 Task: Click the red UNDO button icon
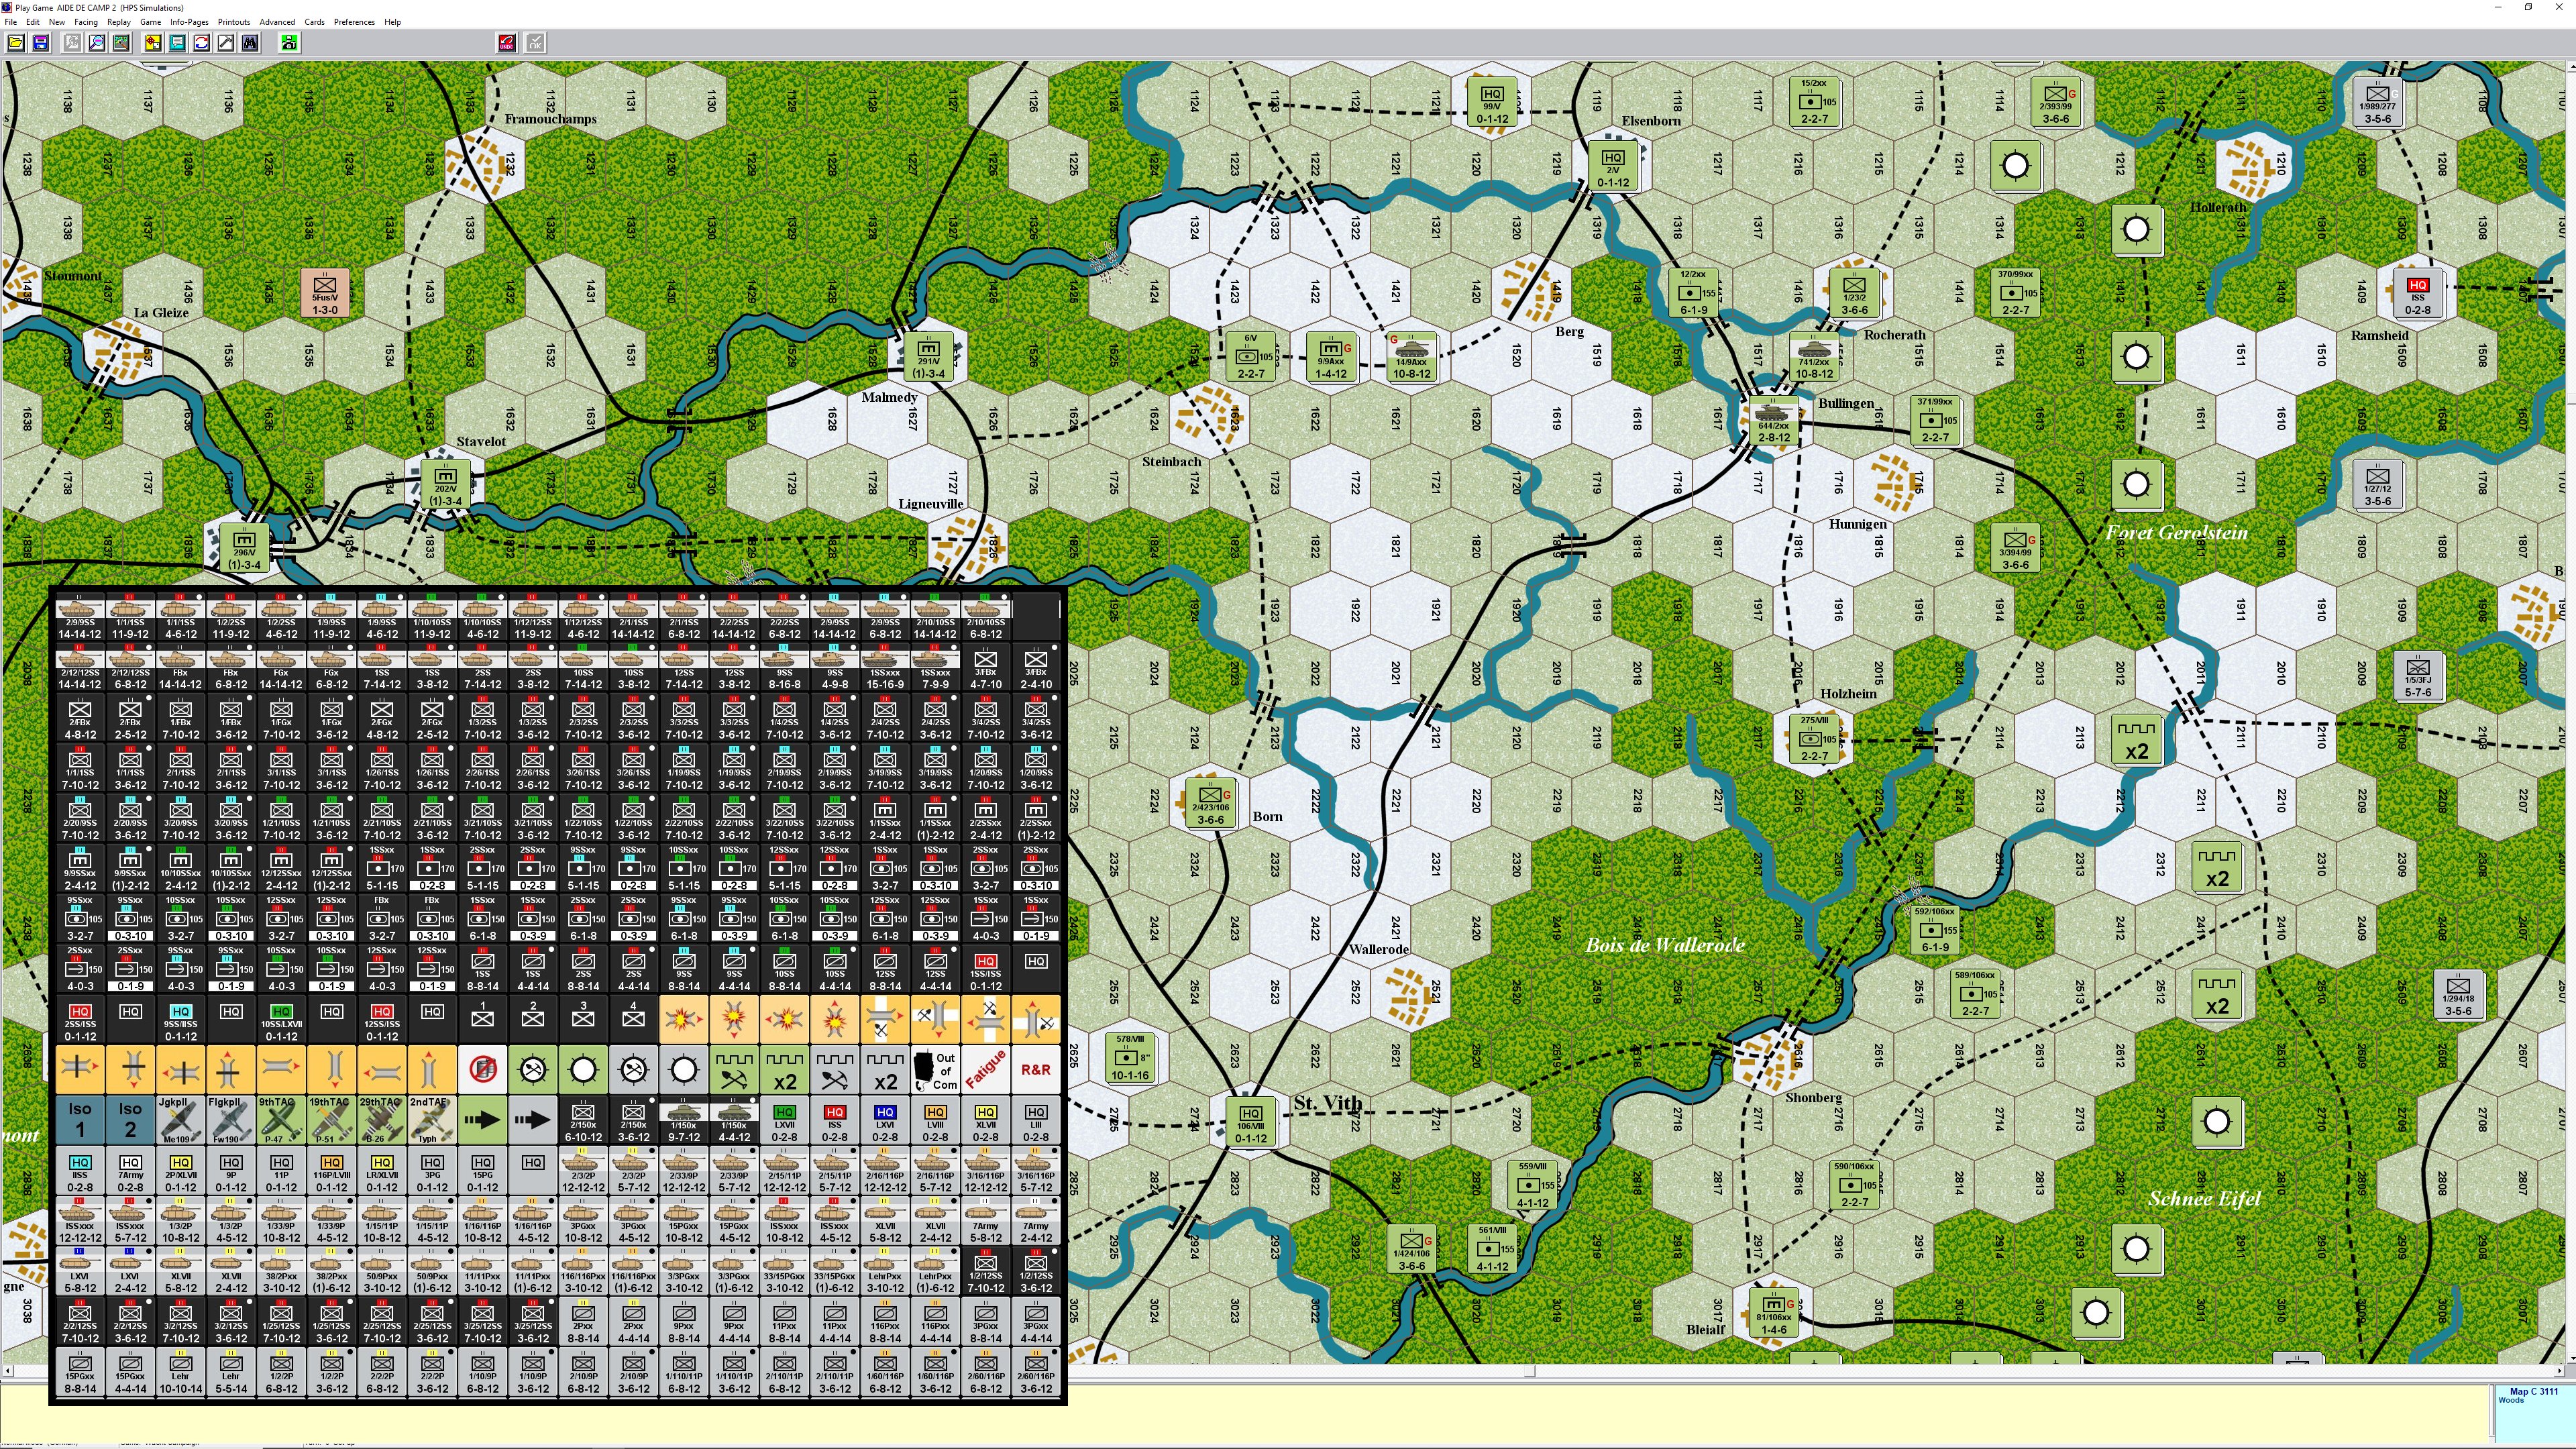click(x=507, y=43)
